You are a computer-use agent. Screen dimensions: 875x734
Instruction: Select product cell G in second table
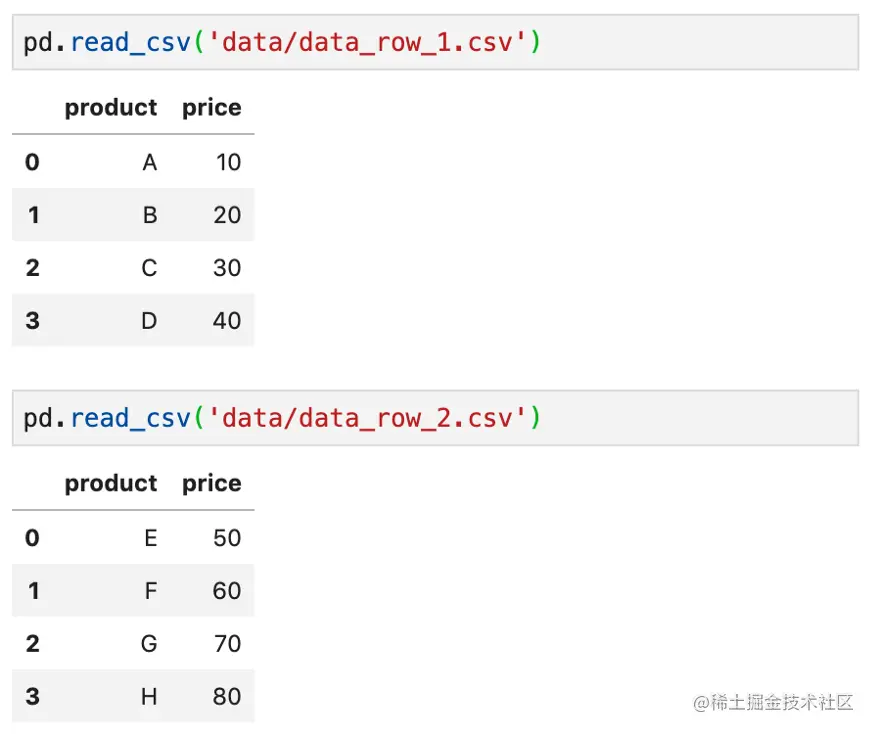tap(149, 644)
